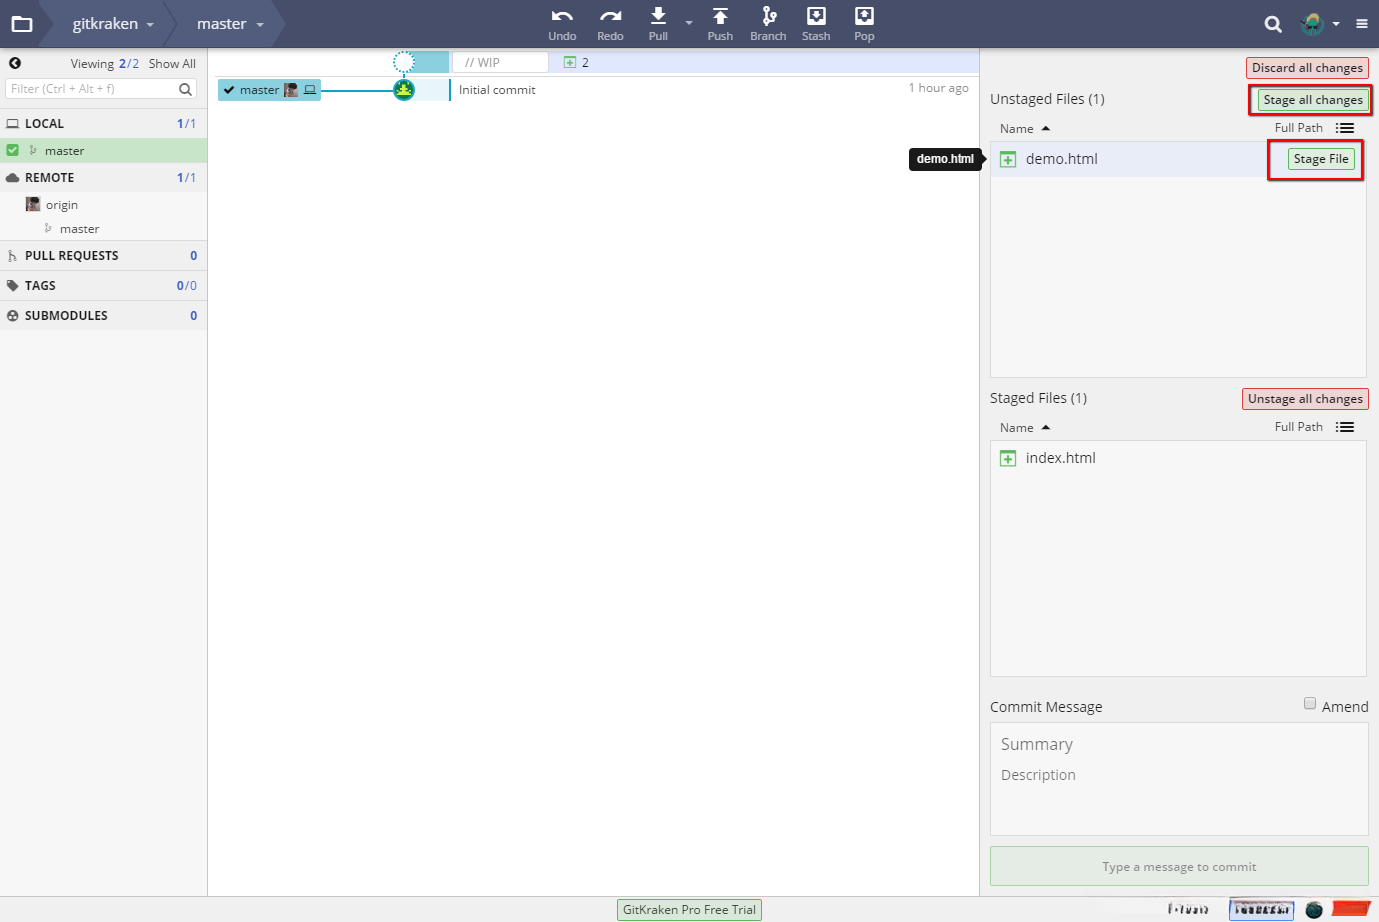
Task: Click Unstage all changes
Action: pos(1305,399)
